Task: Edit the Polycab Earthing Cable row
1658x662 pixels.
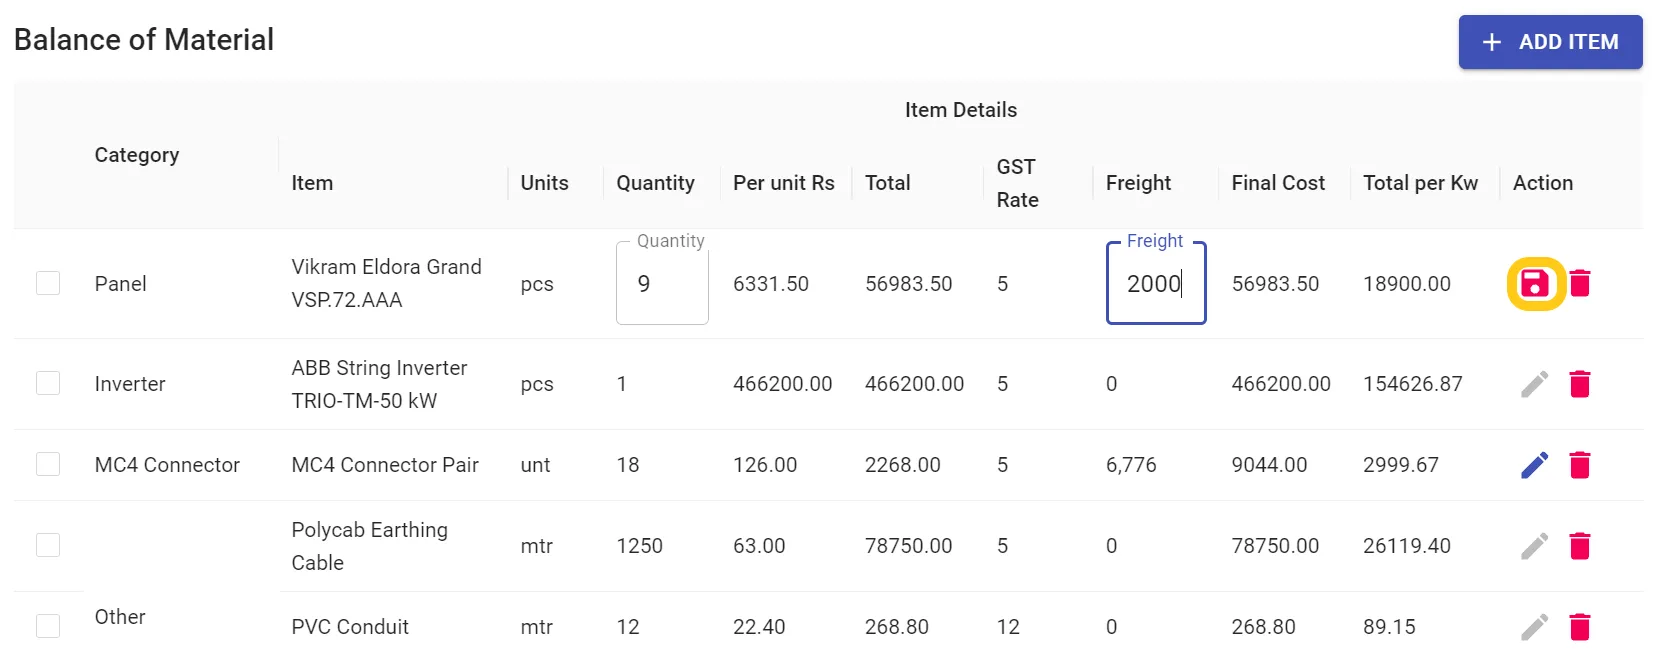Action: tap(1535, 546)
